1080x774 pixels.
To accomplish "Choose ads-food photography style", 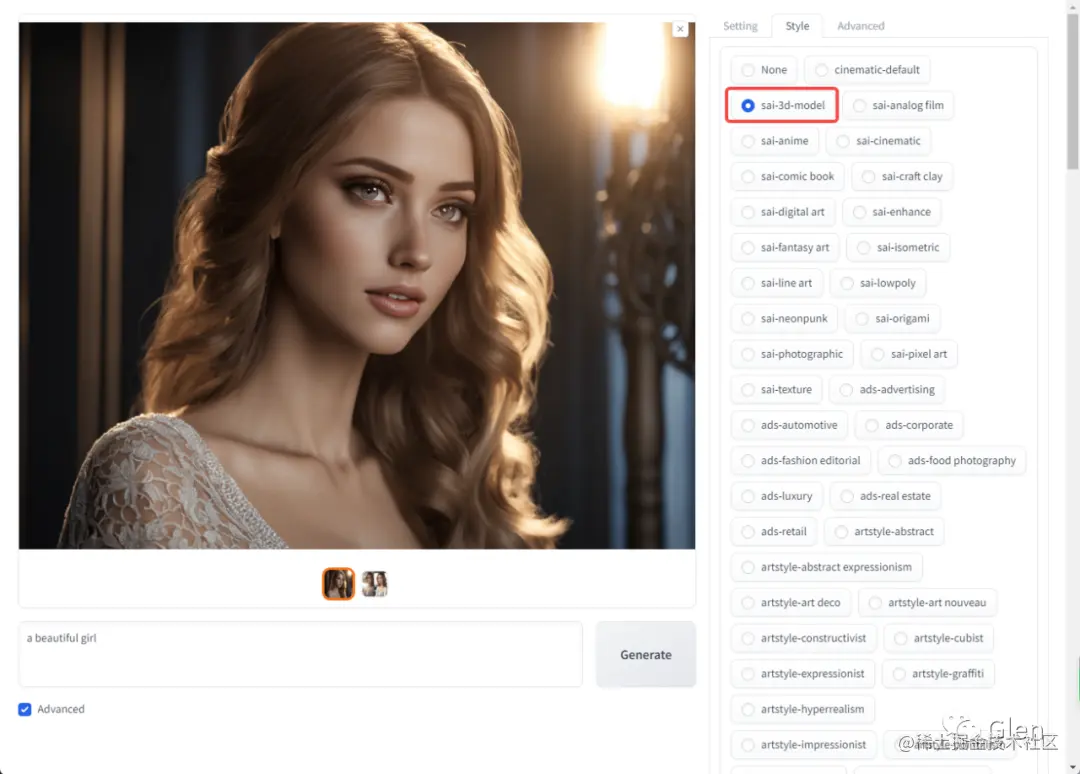I will tap(952, 461).
